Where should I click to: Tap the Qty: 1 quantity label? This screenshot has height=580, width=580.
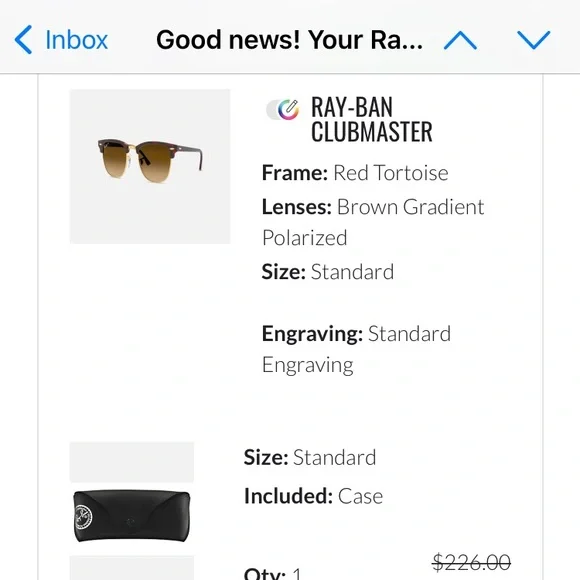(x=273, y=573)
